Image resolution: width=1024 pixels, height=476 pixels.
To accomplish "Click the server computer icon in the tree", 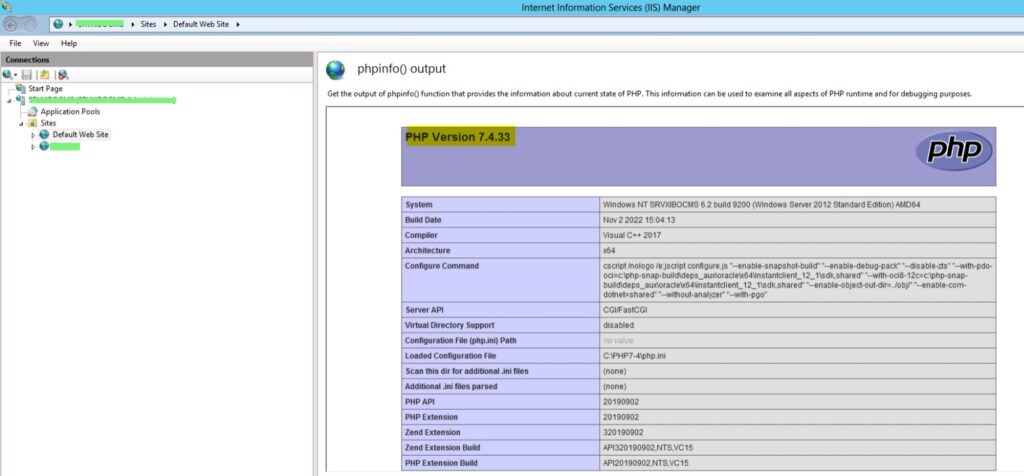I will click(x=20, y=100).
